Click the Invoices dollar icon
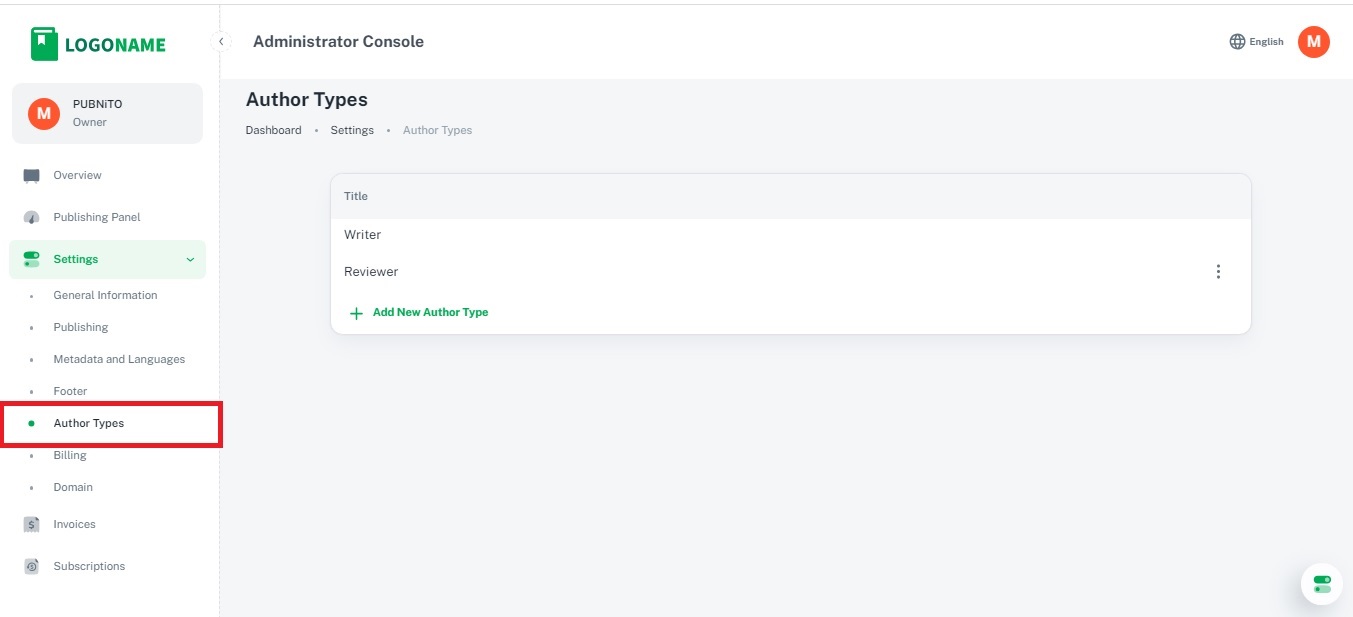1353x617 pixels. click(x=32, y=524)
